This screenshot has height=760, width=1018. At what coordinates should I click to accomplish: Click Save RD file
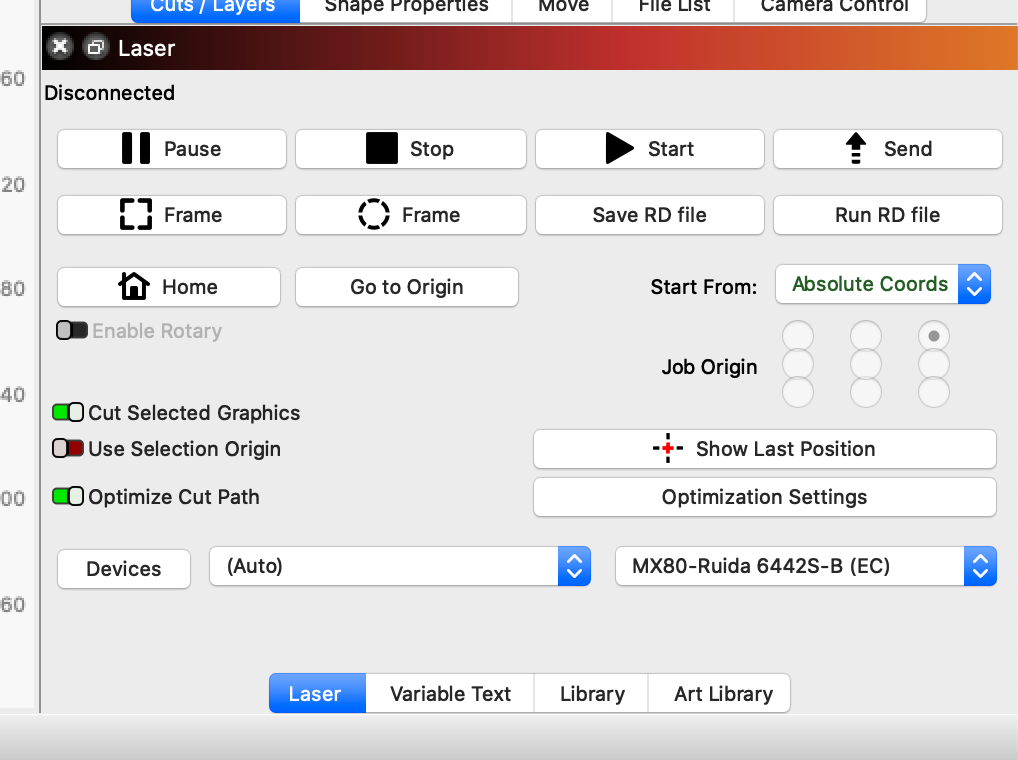tap(649, 215)
